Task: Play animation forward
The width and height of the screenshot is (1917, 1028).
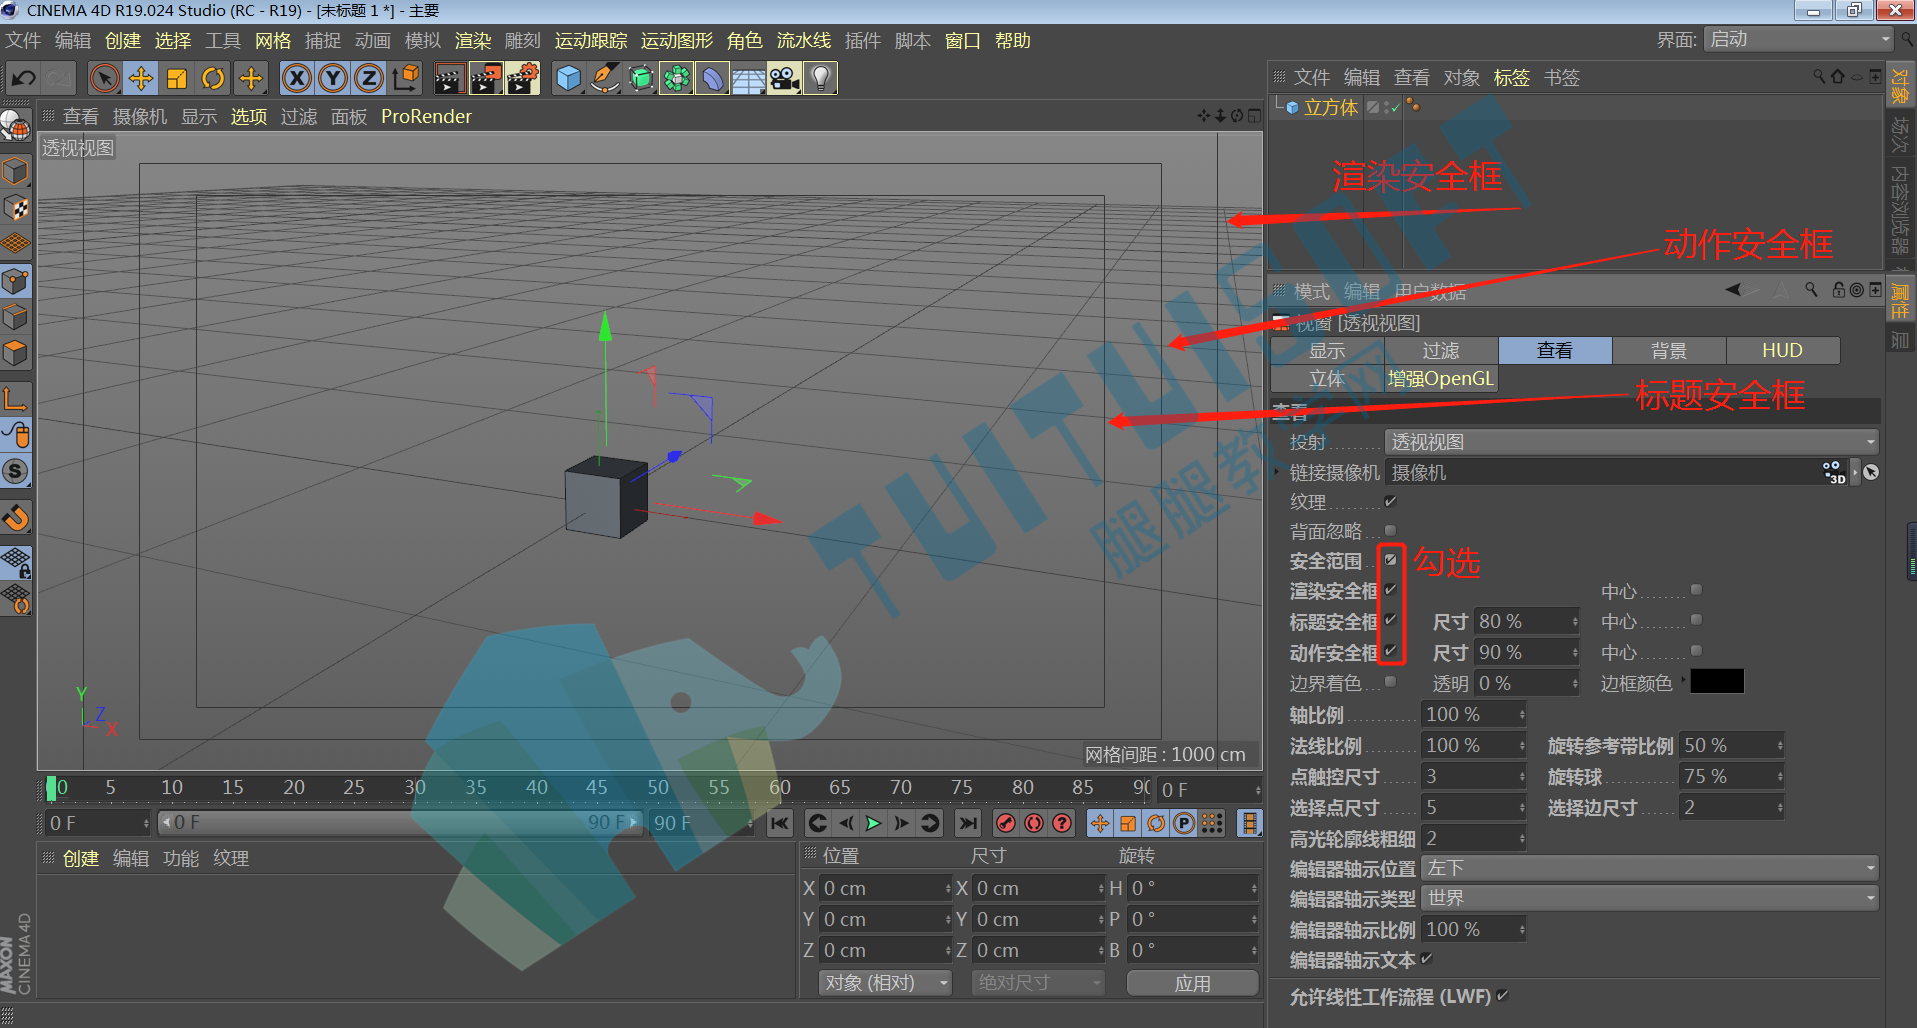Action: point(873,823)
